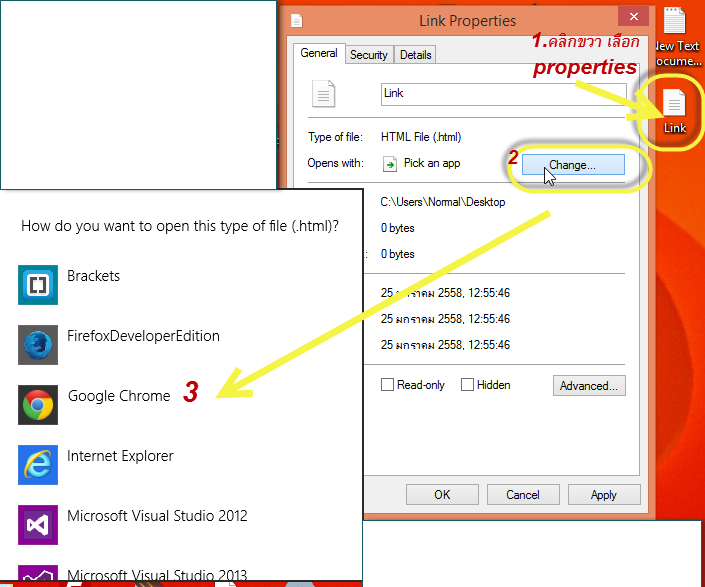Click the Internet Explorer label
This screenshot has width=705, height=587.
[120, 456]
